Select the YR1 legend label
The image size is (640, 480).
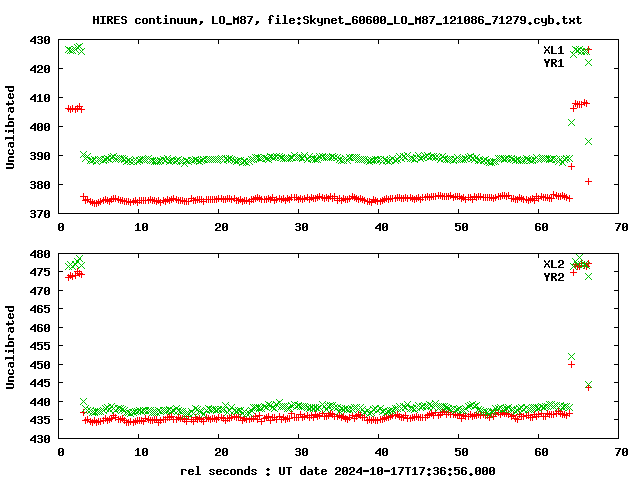(553, 63)
